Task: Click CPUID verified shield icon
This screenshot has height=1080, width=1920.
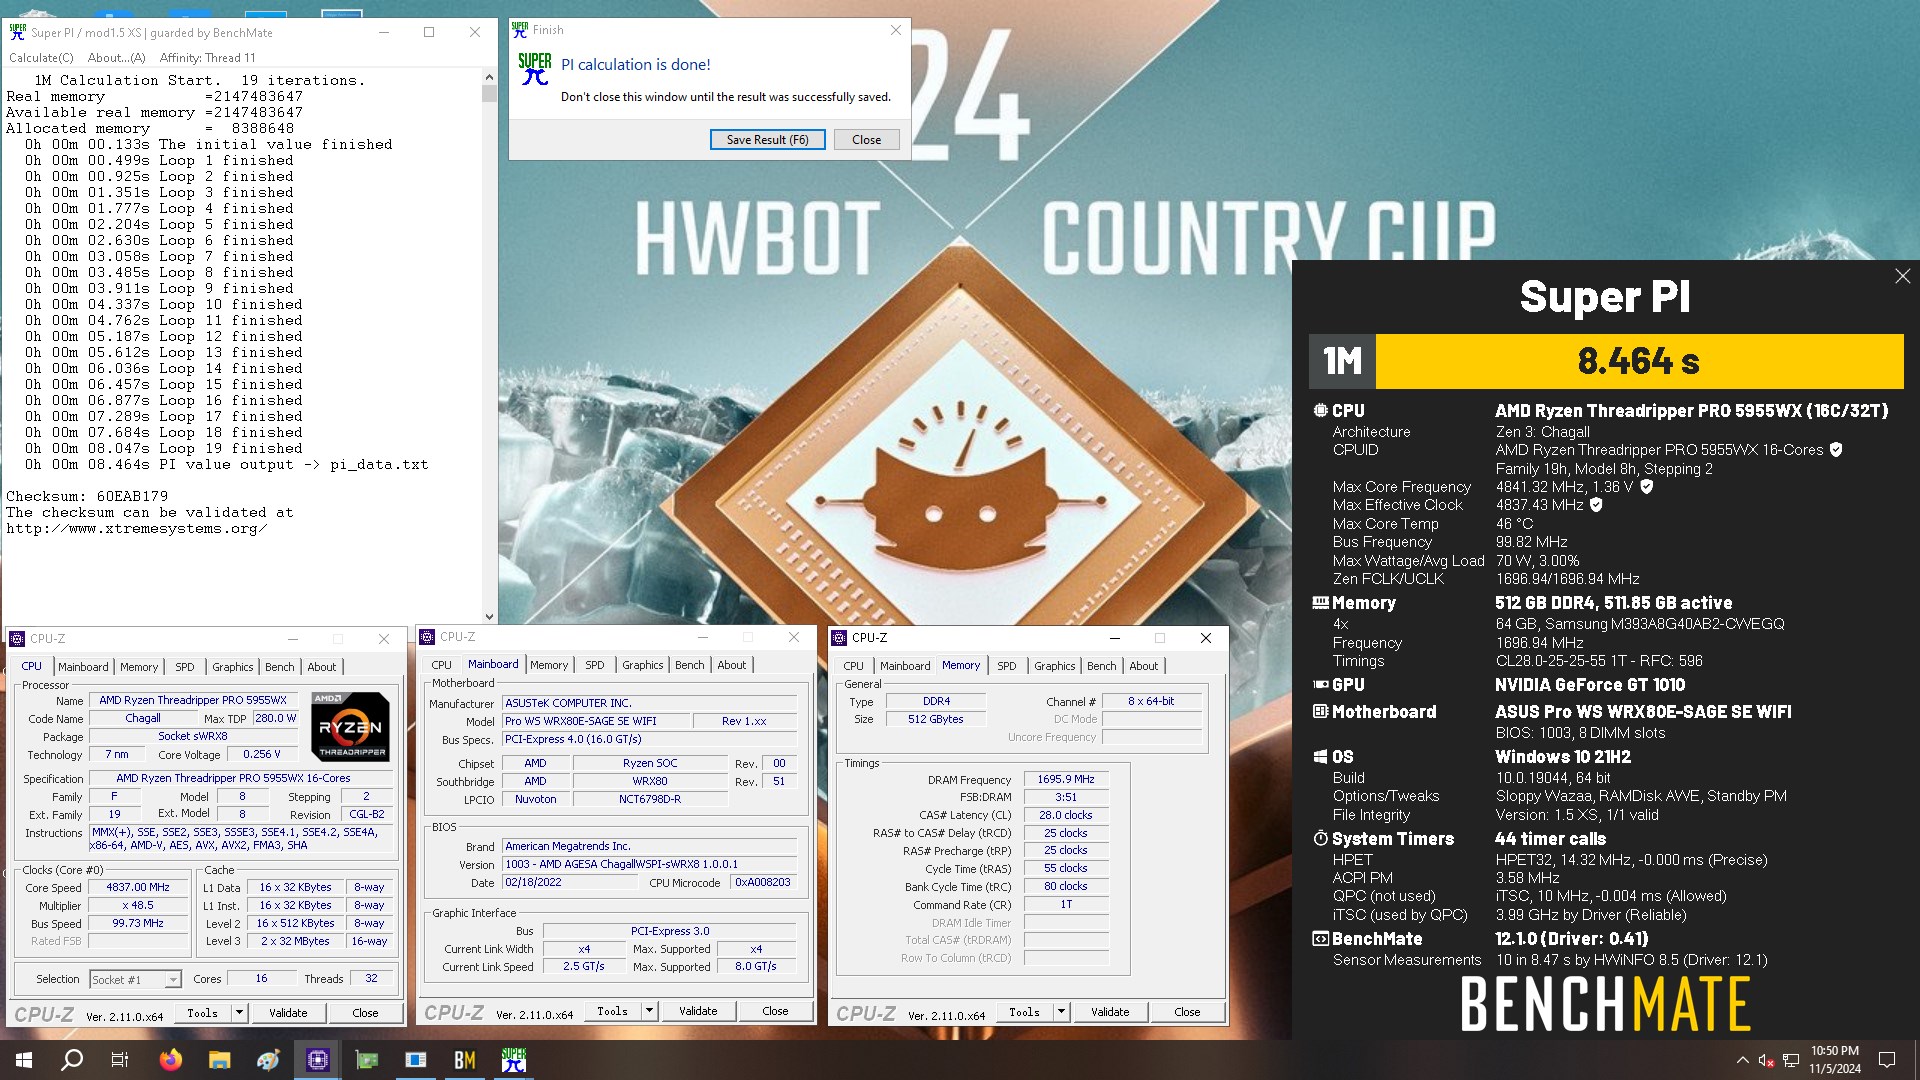Action: point(1836,450)
